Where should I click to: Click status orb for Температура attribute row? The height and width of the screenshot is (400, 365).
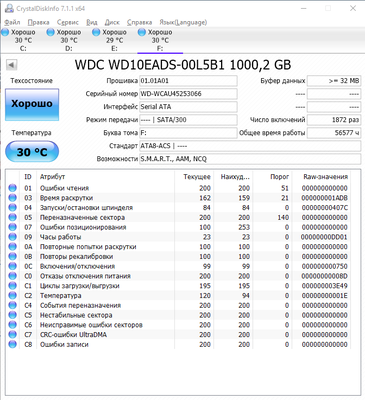point(12,296)
